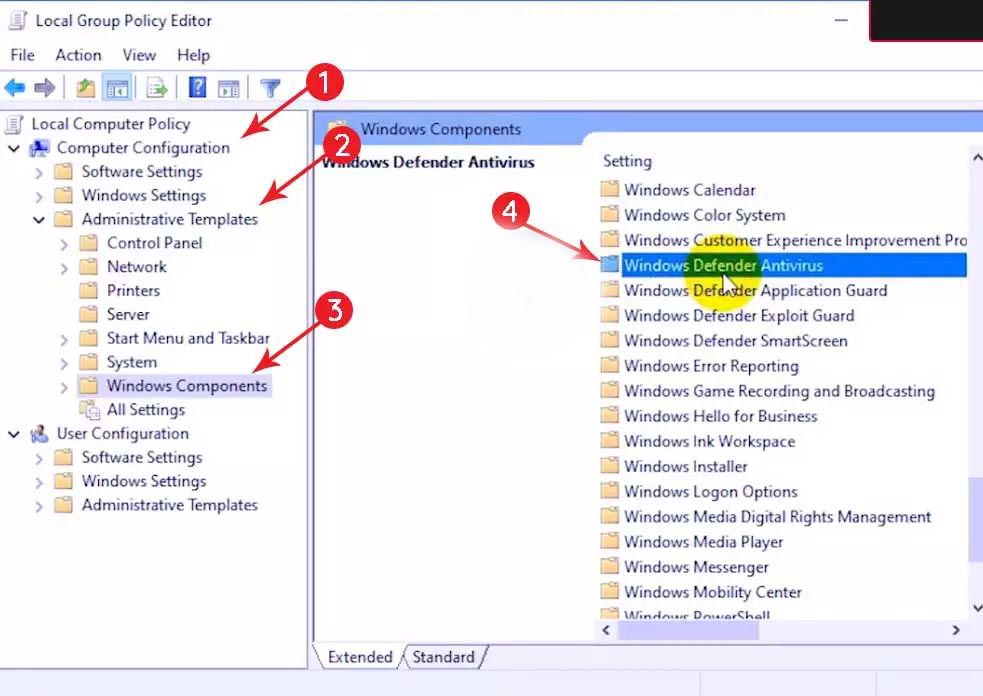Click the User Configuration user icon

pos(39,434)
